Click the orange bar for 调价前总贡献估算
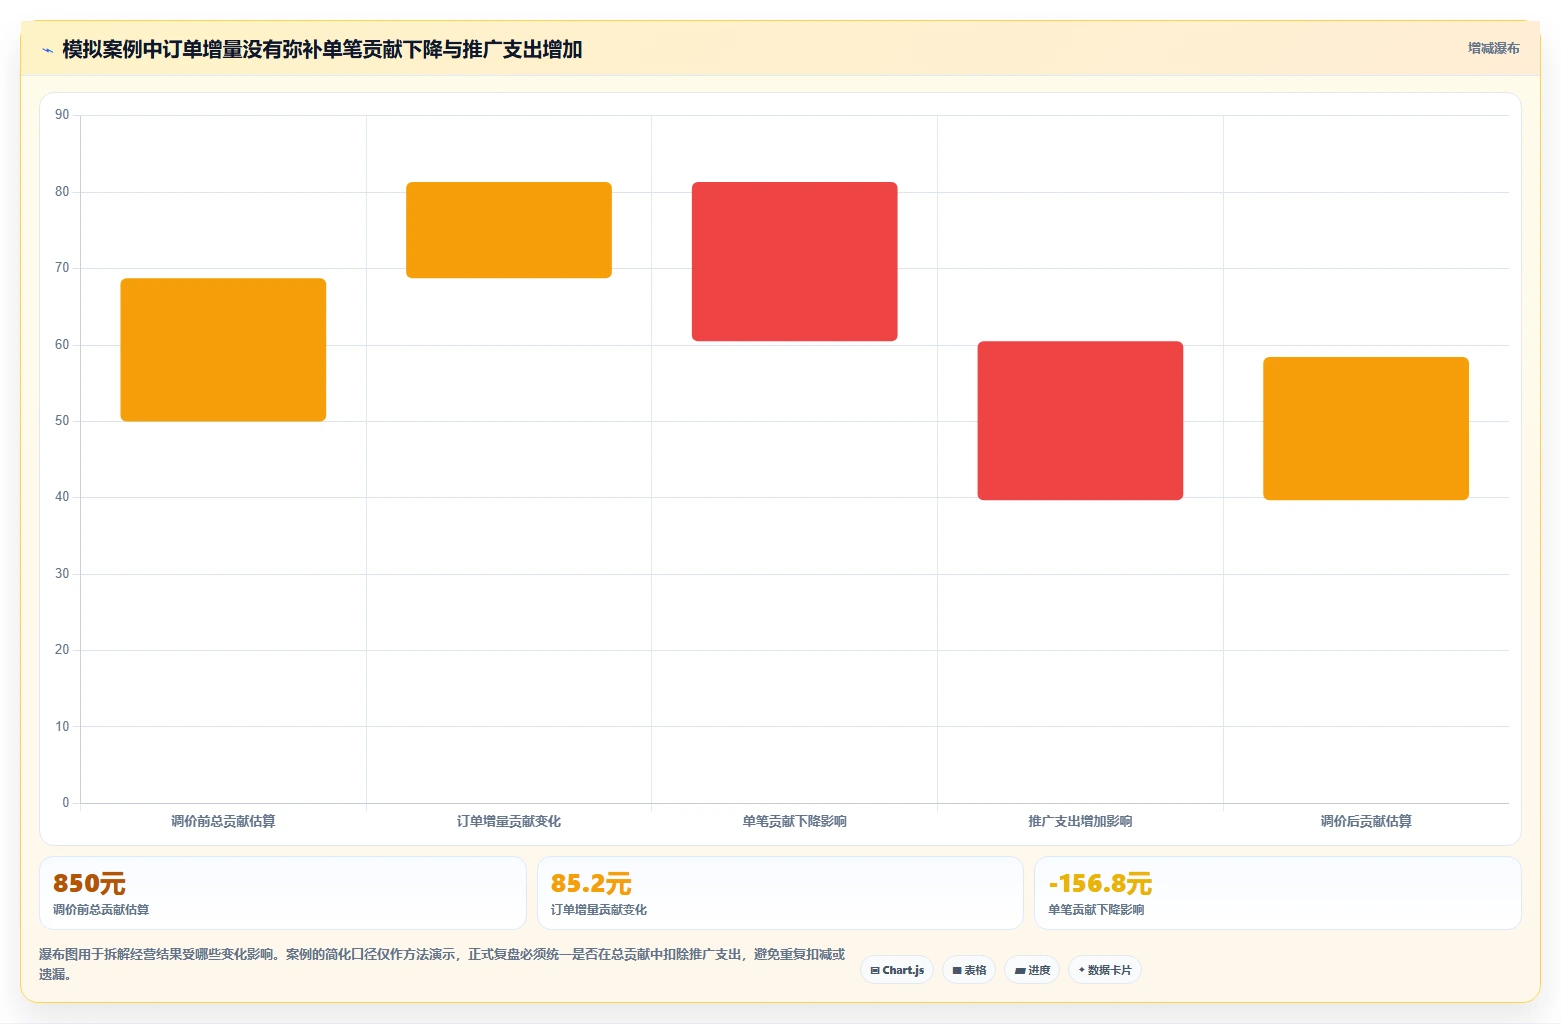 click(223, 350)
